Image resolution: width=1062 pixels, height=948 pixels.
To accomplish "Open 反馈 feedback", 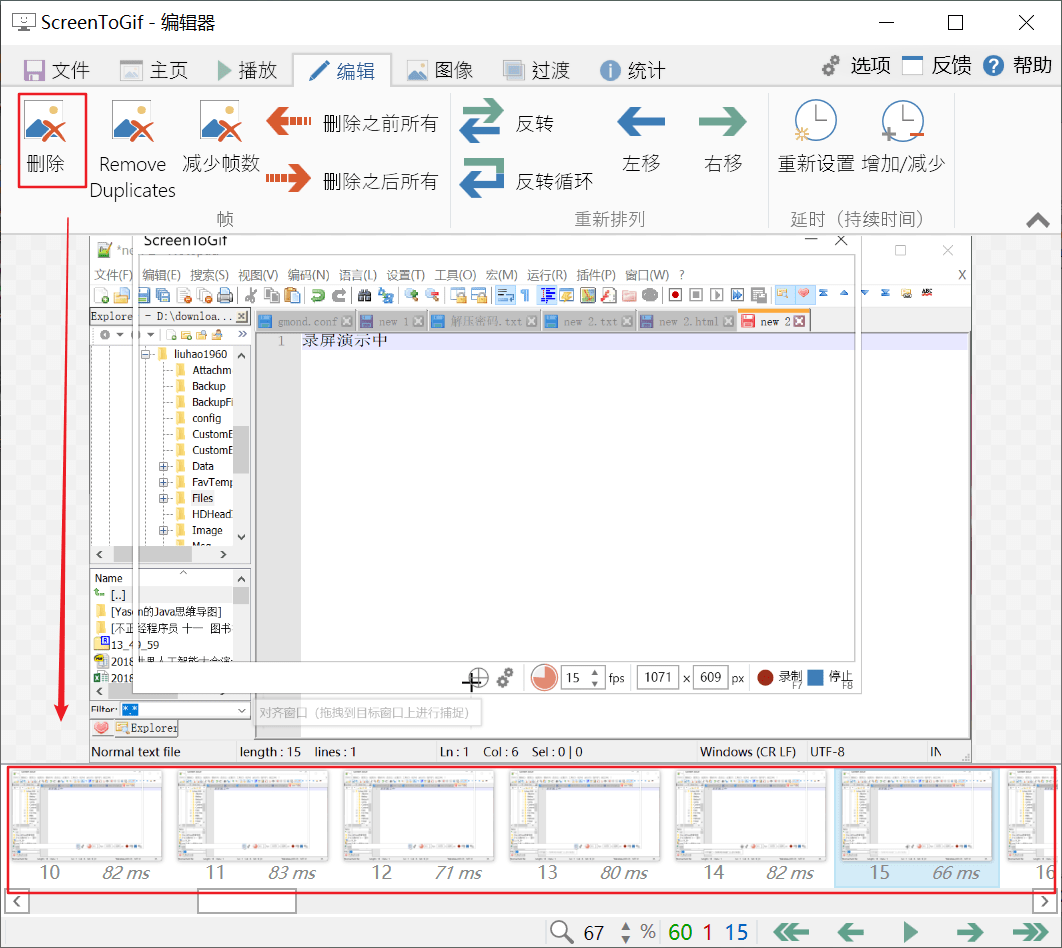I will point(937,66).
